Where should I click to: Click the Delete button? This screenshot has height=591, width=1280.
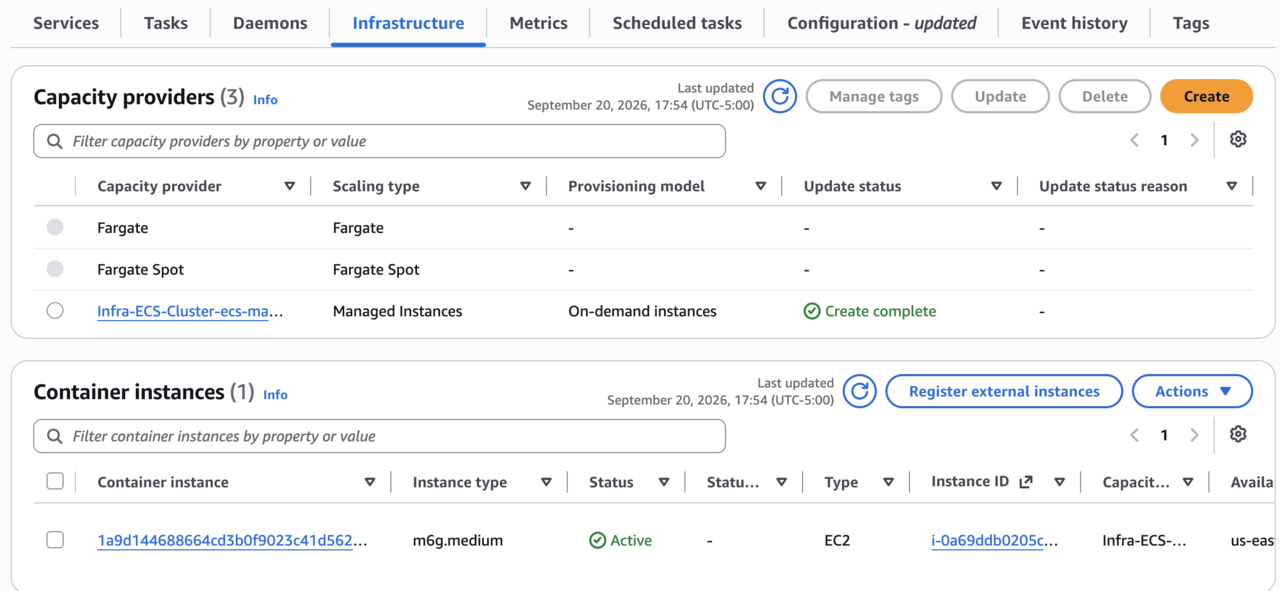(1105, 96)
